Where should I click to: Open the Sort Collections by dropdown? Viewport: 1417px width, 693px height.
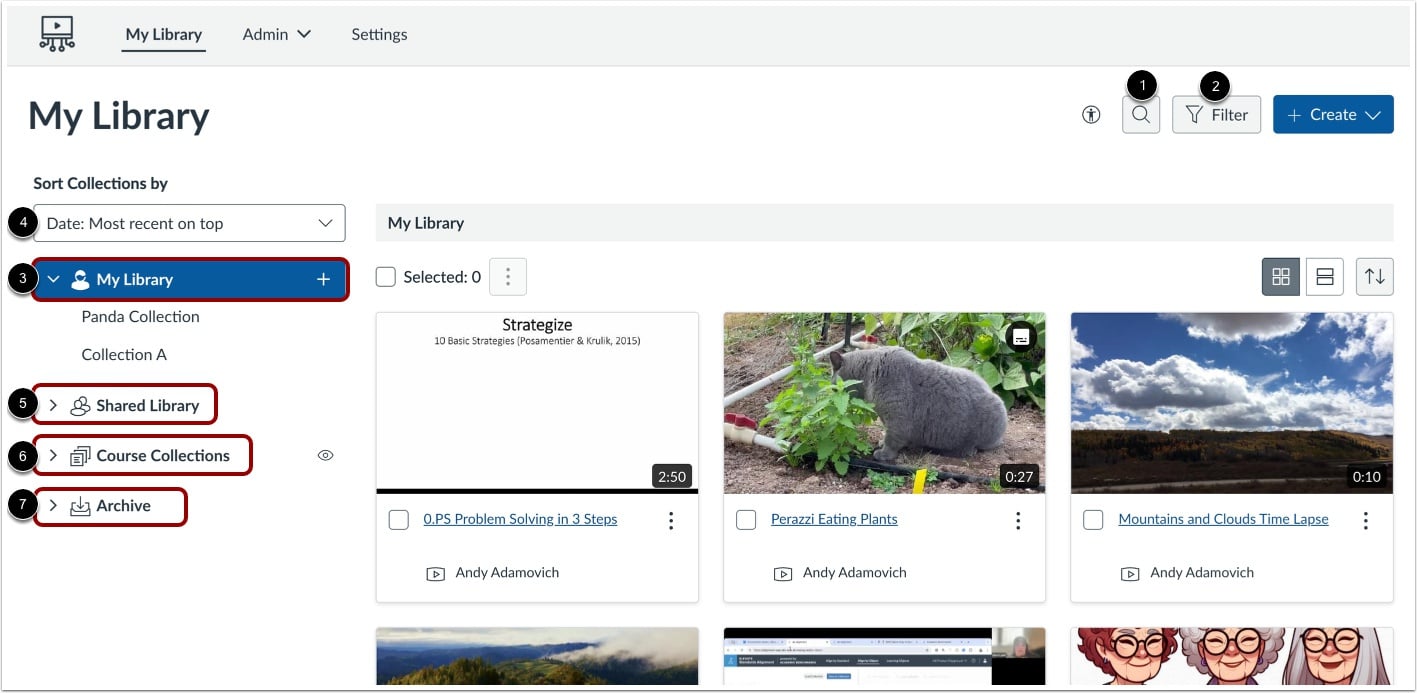189,223
